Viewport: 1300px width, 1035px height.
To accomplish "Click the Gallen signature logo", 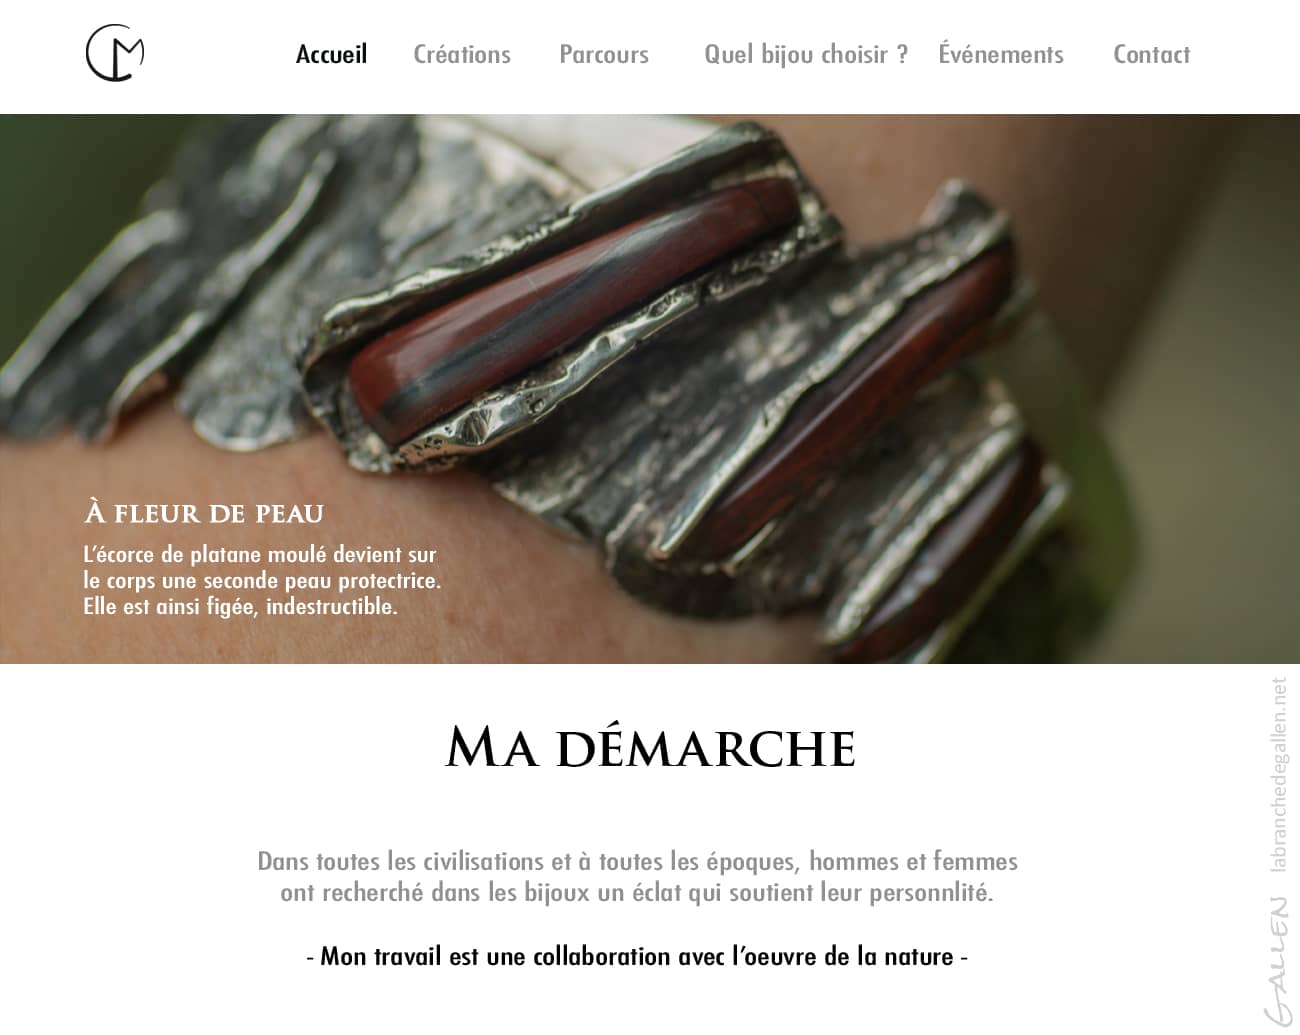I will point(1277,960).
